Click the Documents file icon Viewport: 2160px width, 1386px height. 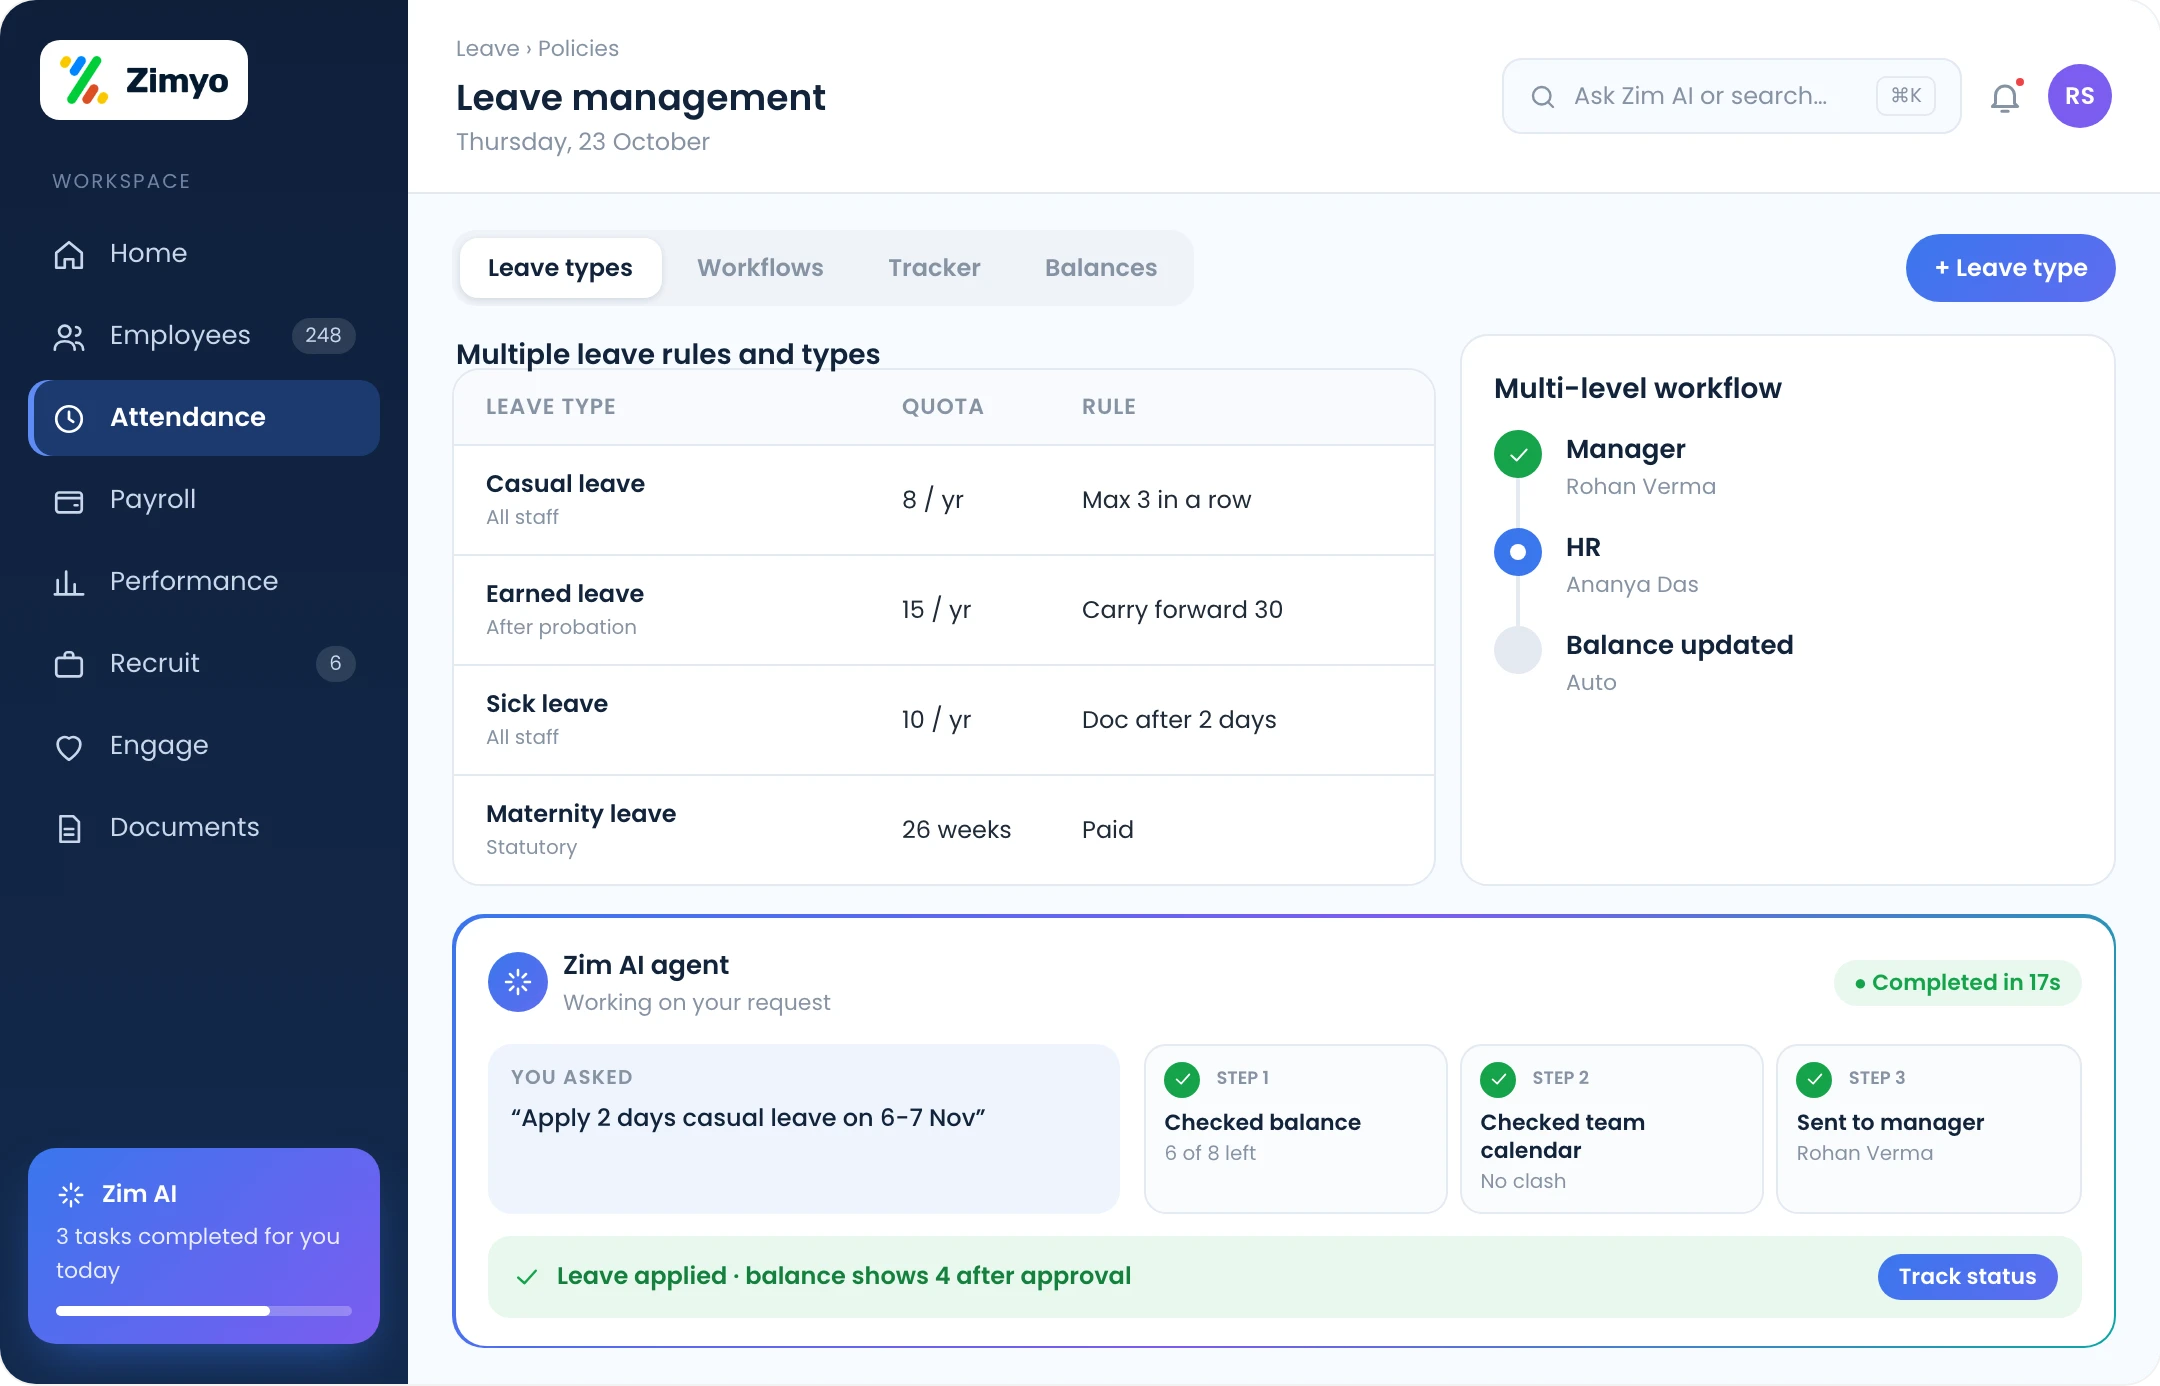[x=69, y=828]
